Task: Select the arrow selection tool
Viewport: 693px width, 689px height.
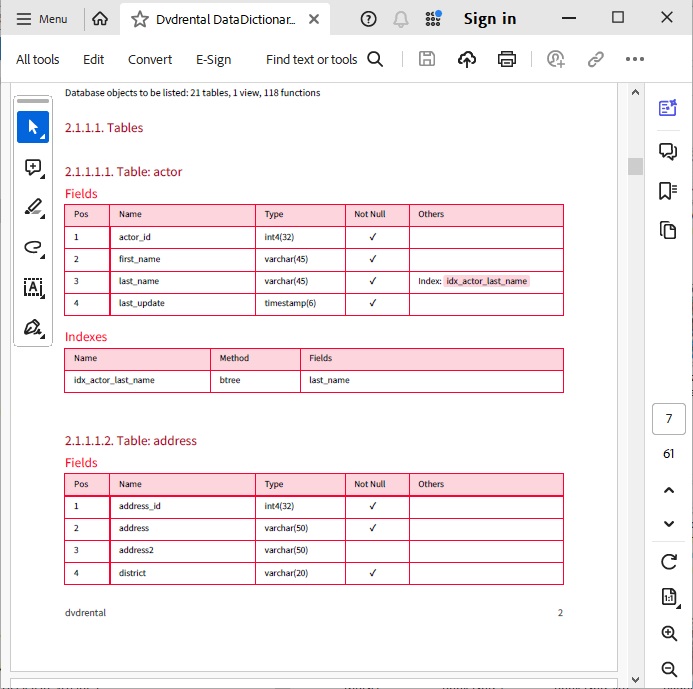Action: (x=33, y=127)
